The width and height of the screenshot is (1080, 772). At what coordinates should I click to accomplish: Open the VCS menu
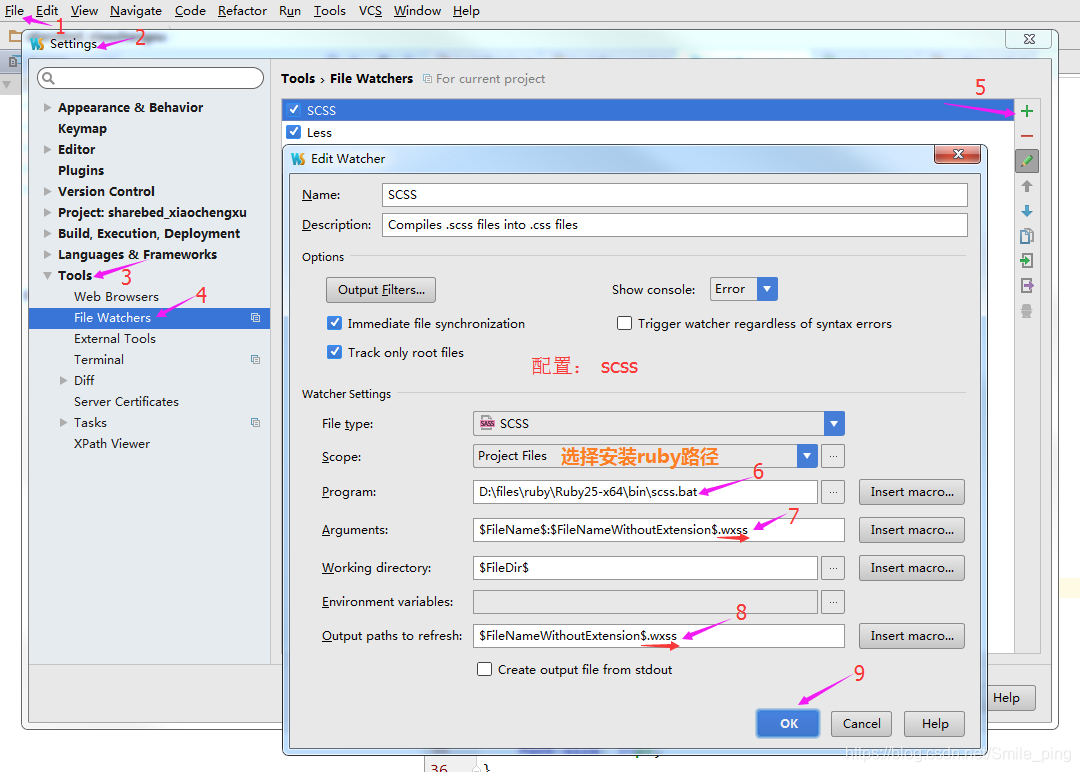(370, 11)
